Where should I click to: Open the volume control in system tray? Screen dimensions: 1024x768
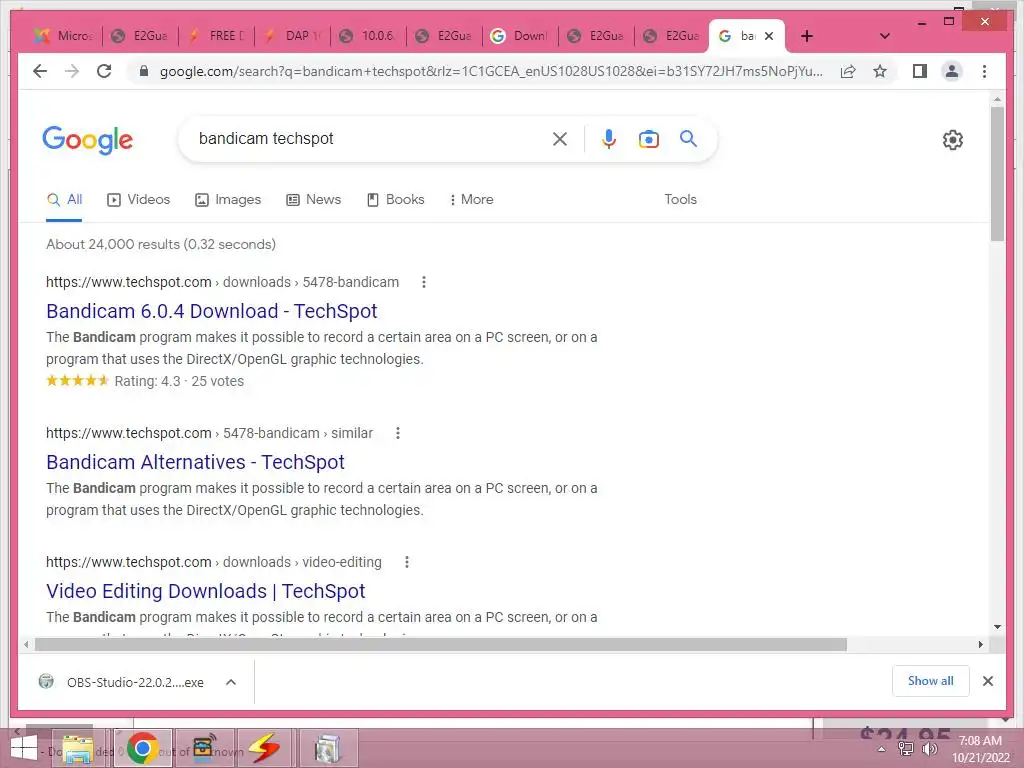(930, 750)
